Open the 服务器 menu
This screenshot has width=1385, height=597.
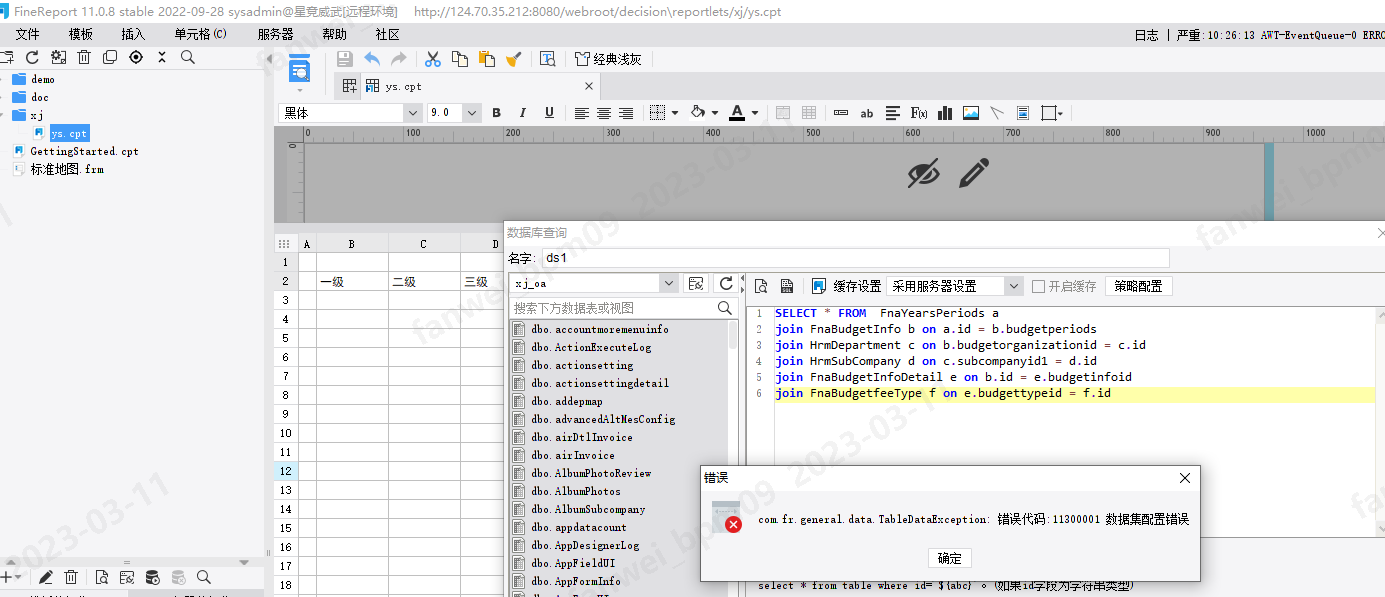point(275,34)
